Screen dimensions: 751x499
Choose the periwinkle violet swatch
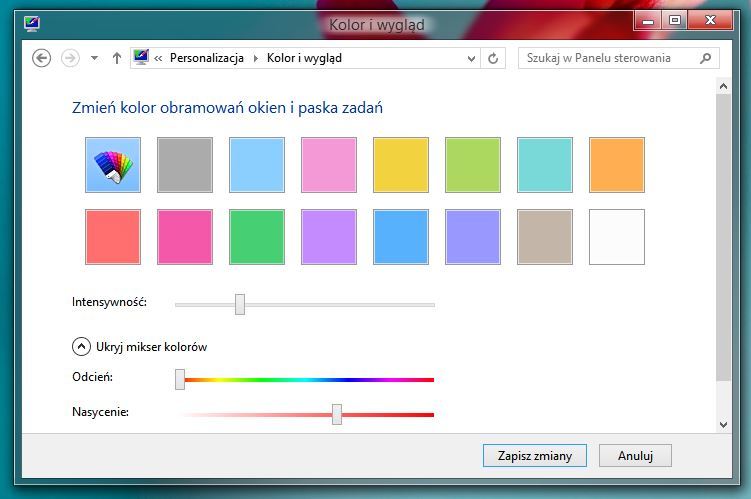coord(473,237)
